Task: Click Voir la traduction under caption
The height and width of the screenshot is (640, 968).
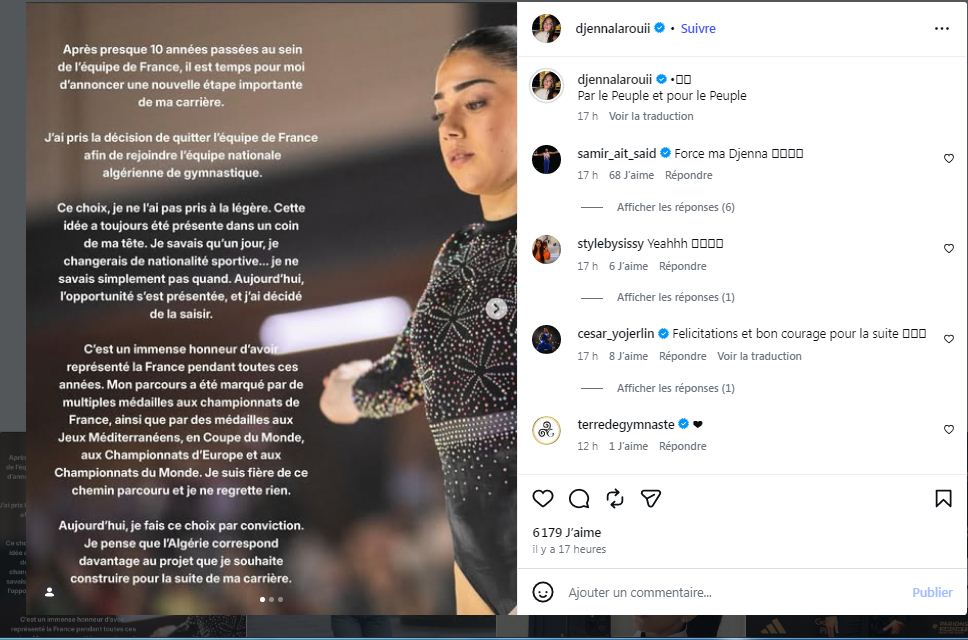Action: click(651, 116)
